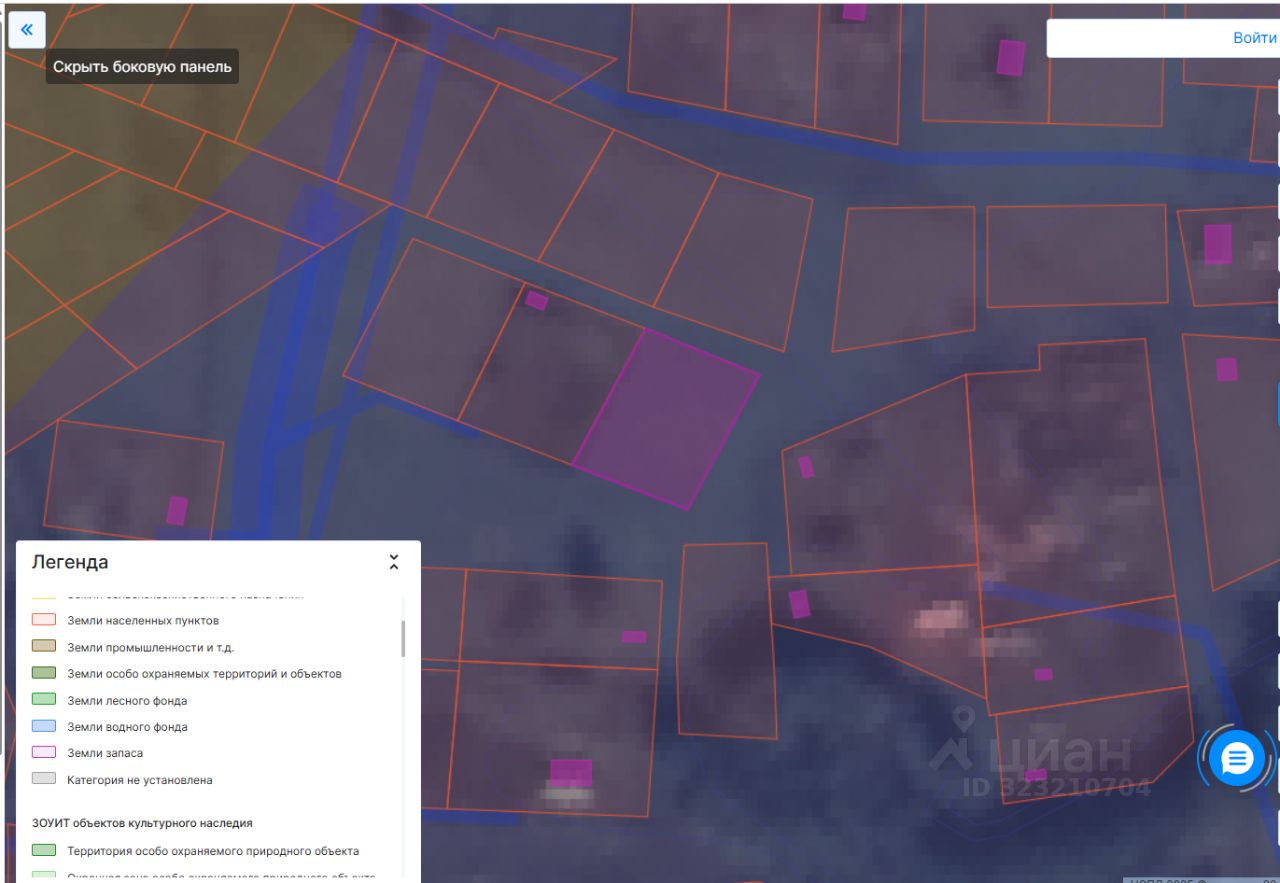Select the highlighted magenta land parcel
This screenshot has height=883, width=1280.
coord(666,419)
